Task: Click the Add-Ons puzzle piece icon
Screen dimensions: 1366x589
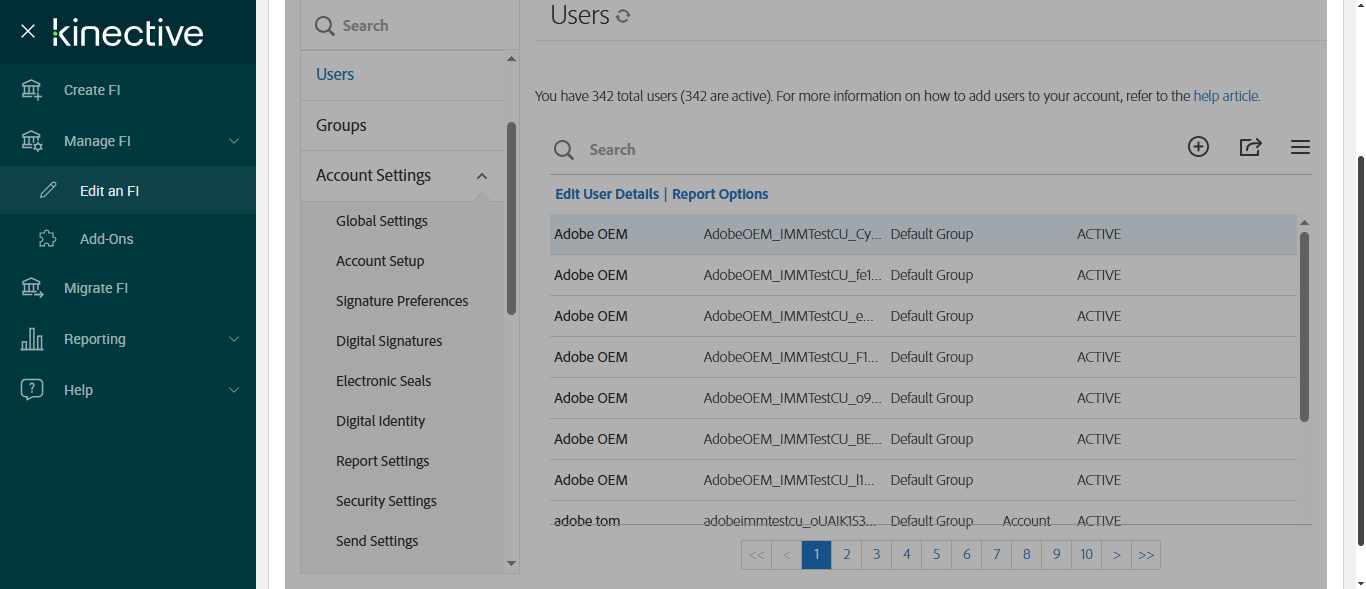Action: [x=48, y=239]
